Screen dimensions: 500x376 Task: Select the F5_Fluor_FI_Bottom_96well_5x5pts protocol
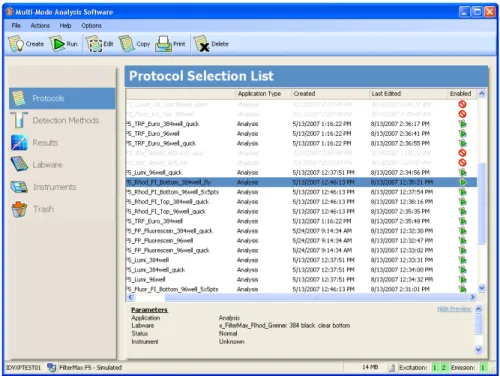click(x=172, y=289)
